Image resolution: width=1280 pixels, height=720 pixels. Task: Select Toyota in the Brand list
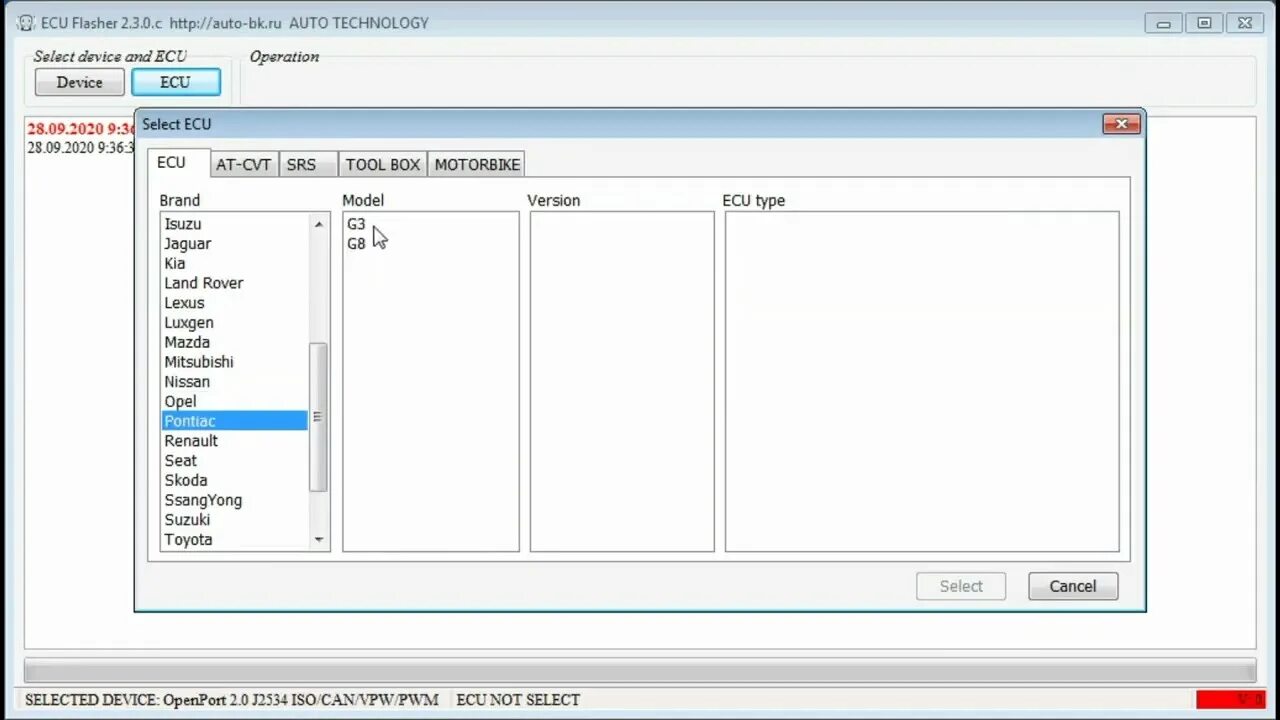click(x=188, y=539)
